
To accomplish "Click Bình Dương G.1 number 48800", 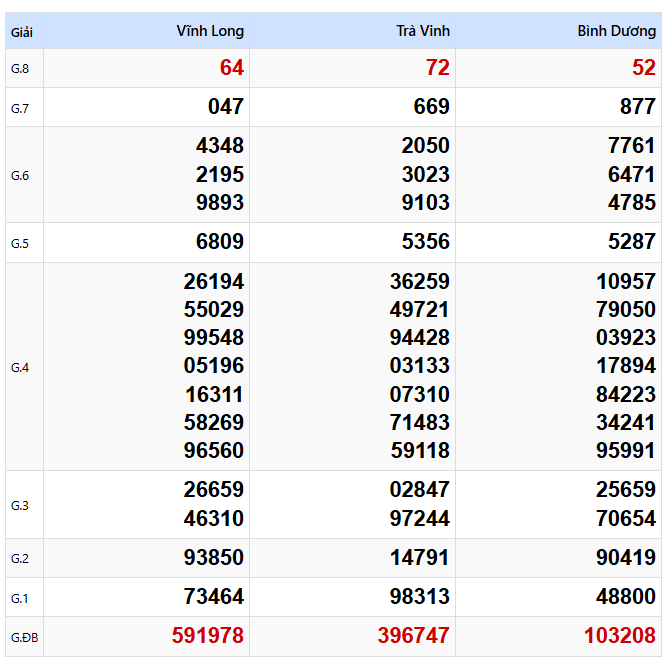I will point(626,596).
